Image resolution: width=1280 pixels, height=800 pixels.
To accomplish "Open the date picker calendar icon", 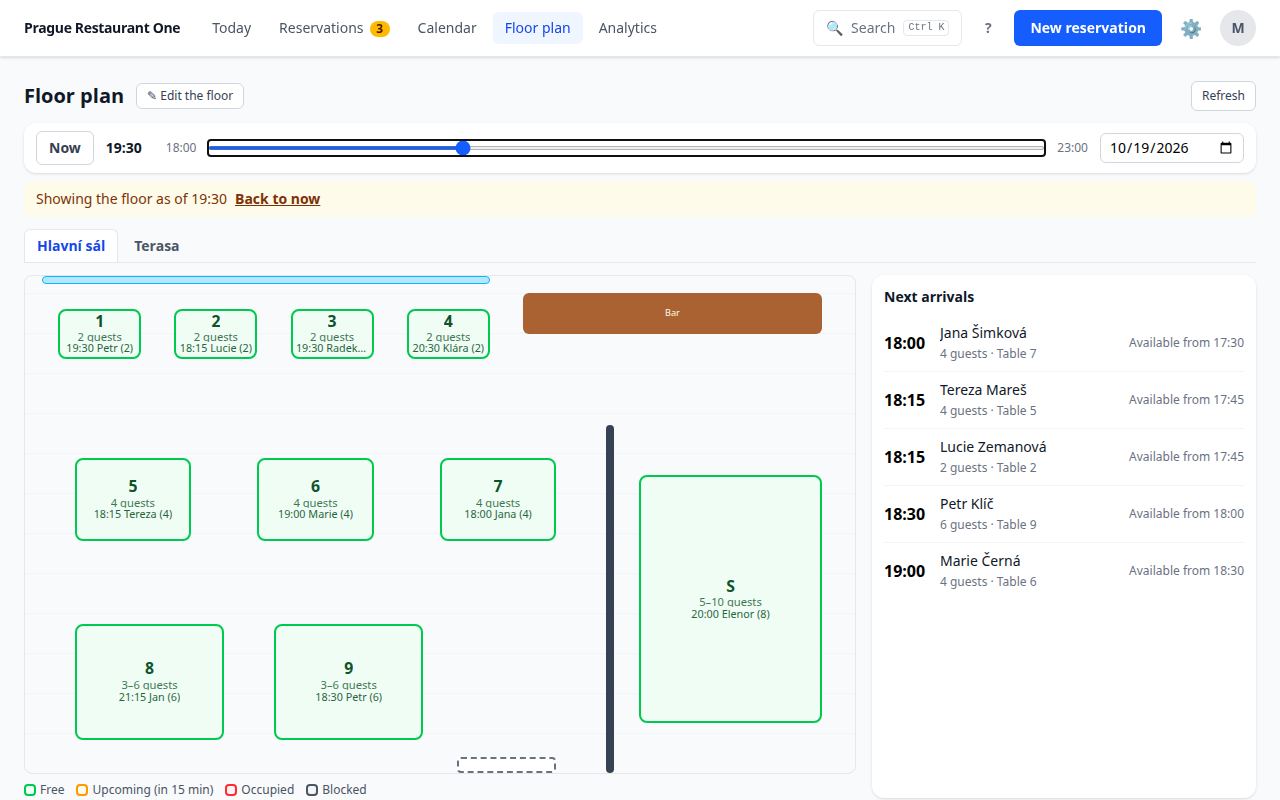I will point(1226,148).
